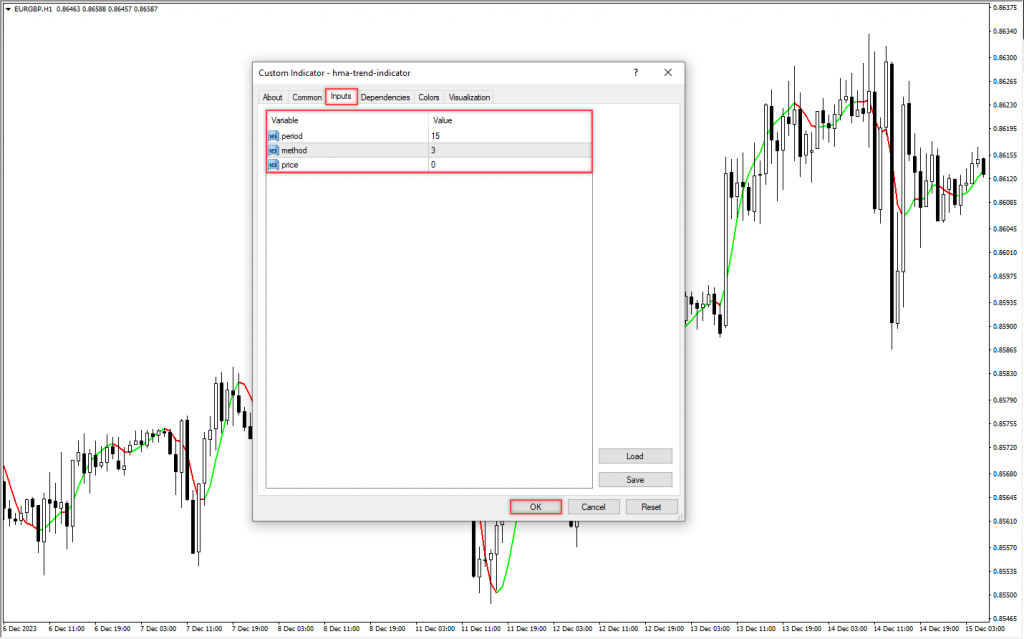Click the Save button

(635, 480)
